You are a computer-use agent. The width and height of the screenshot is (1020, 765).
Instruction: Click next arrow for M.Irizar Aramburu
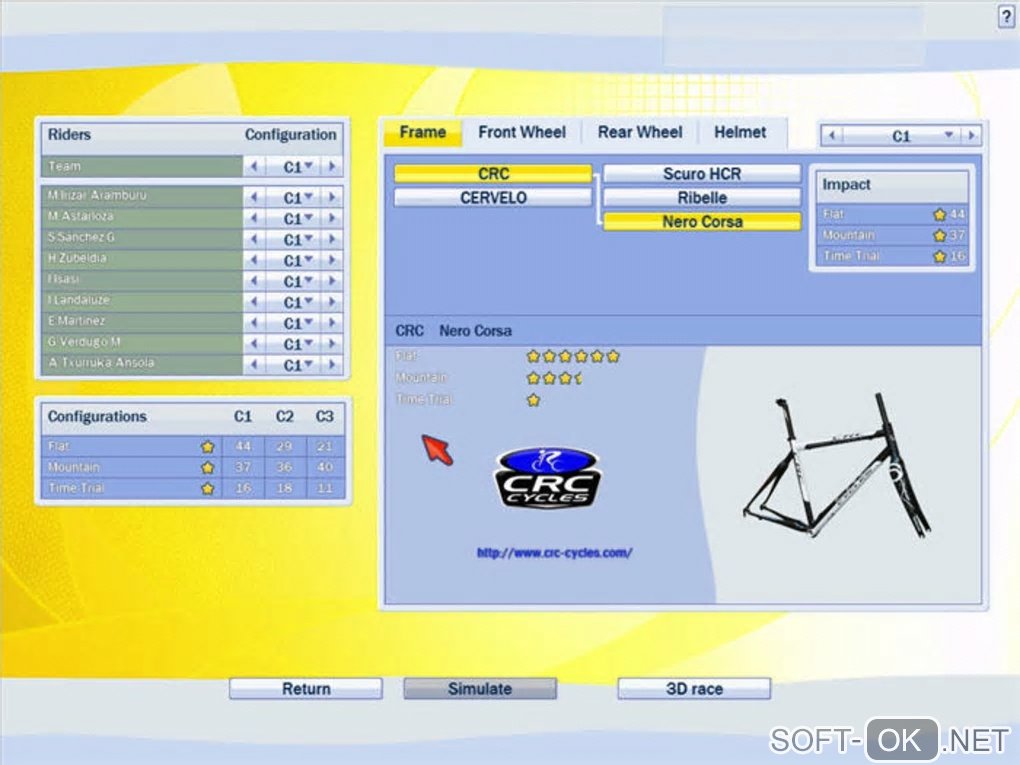332,196
